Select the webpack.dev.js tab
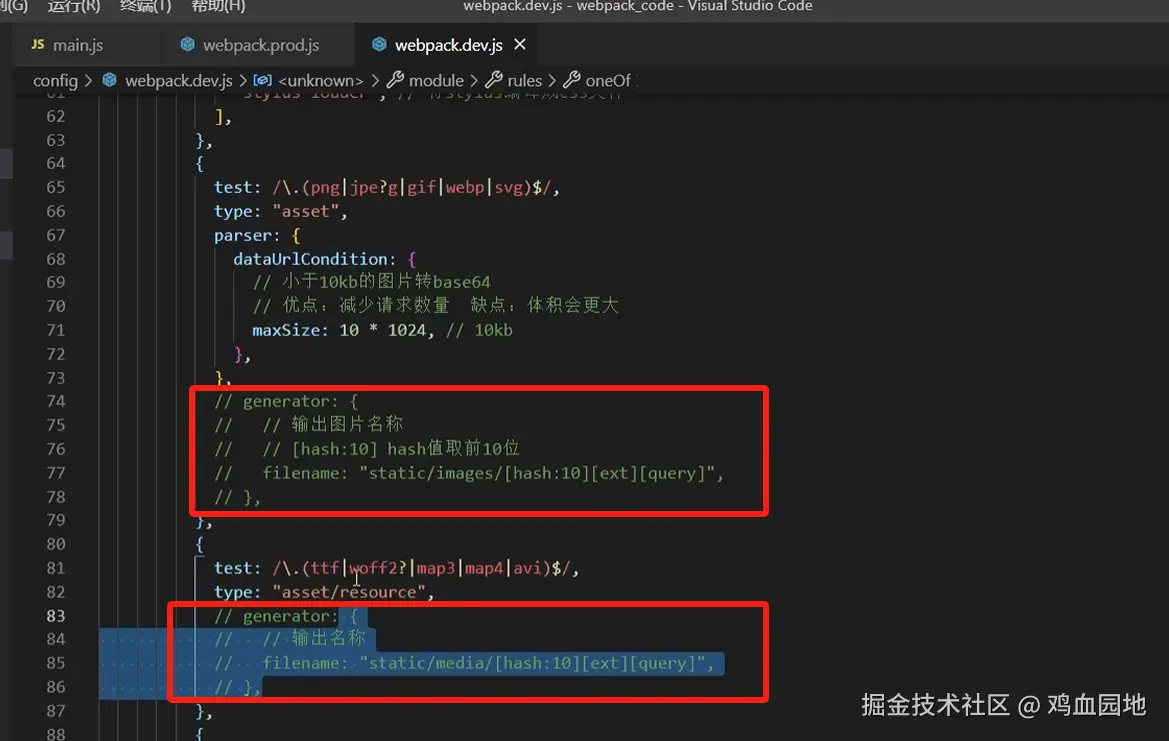Image resolution: width=1169 pixels, height=741 pixels. [x=448, y=45]
